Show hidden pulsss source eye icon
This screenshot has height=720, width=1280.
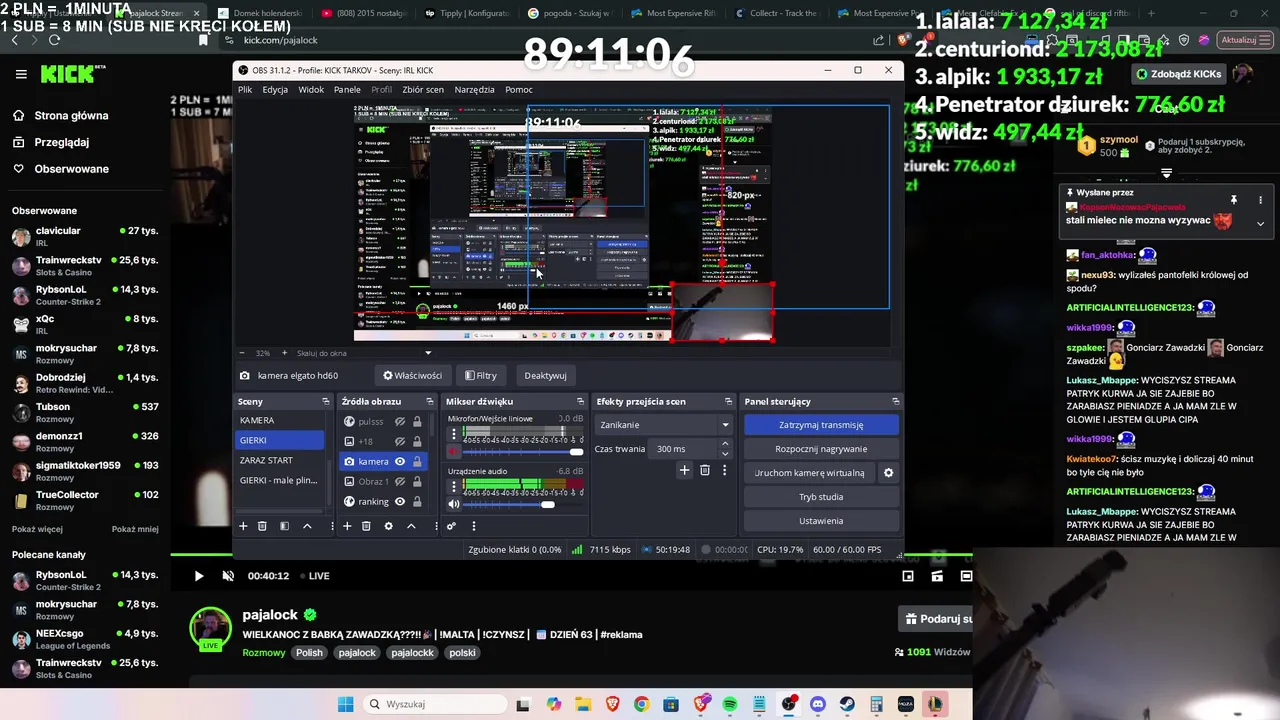[x=399, y=422]
